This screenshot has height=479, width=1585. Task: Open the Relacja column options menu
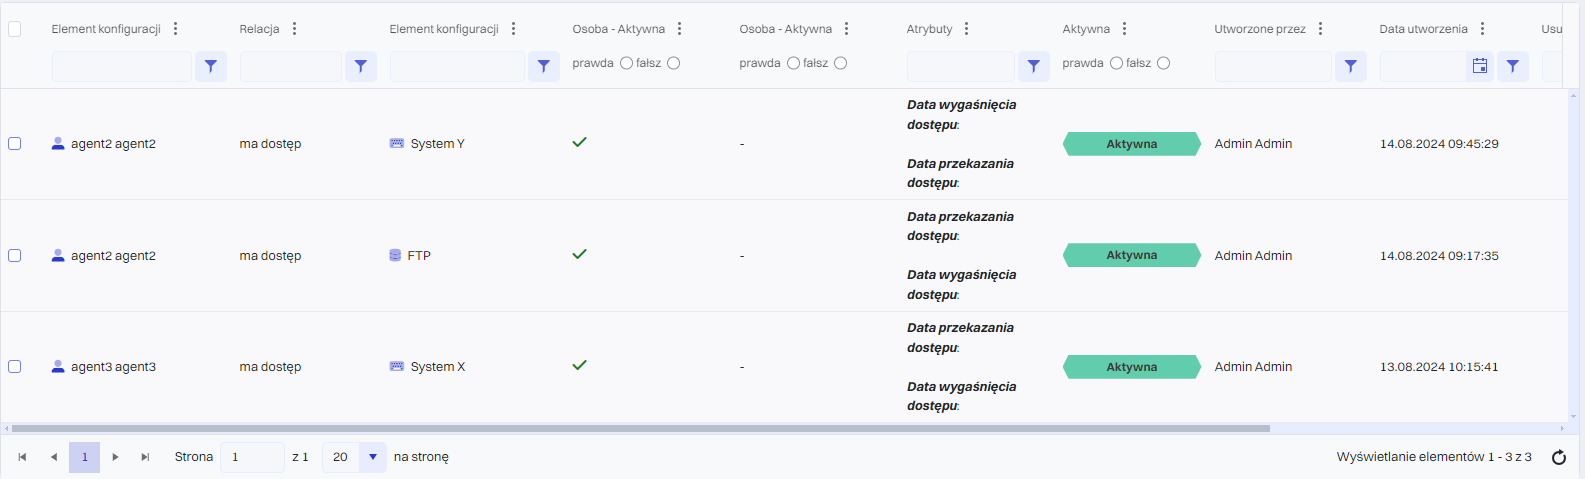(x=294, y=29)
